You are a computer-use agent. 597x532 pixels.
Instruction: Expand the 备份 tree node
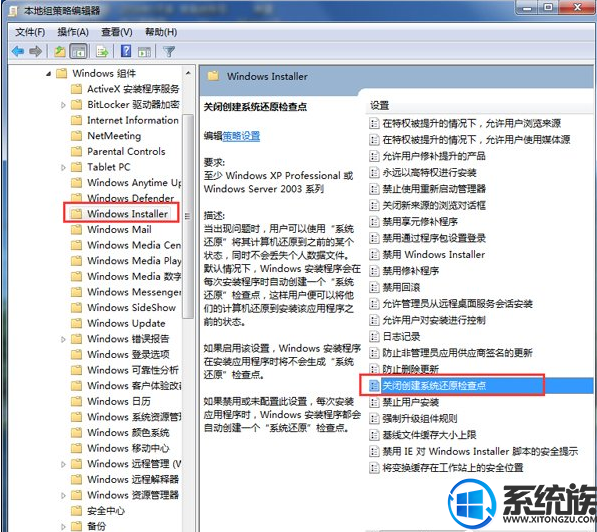coord(63,526)
